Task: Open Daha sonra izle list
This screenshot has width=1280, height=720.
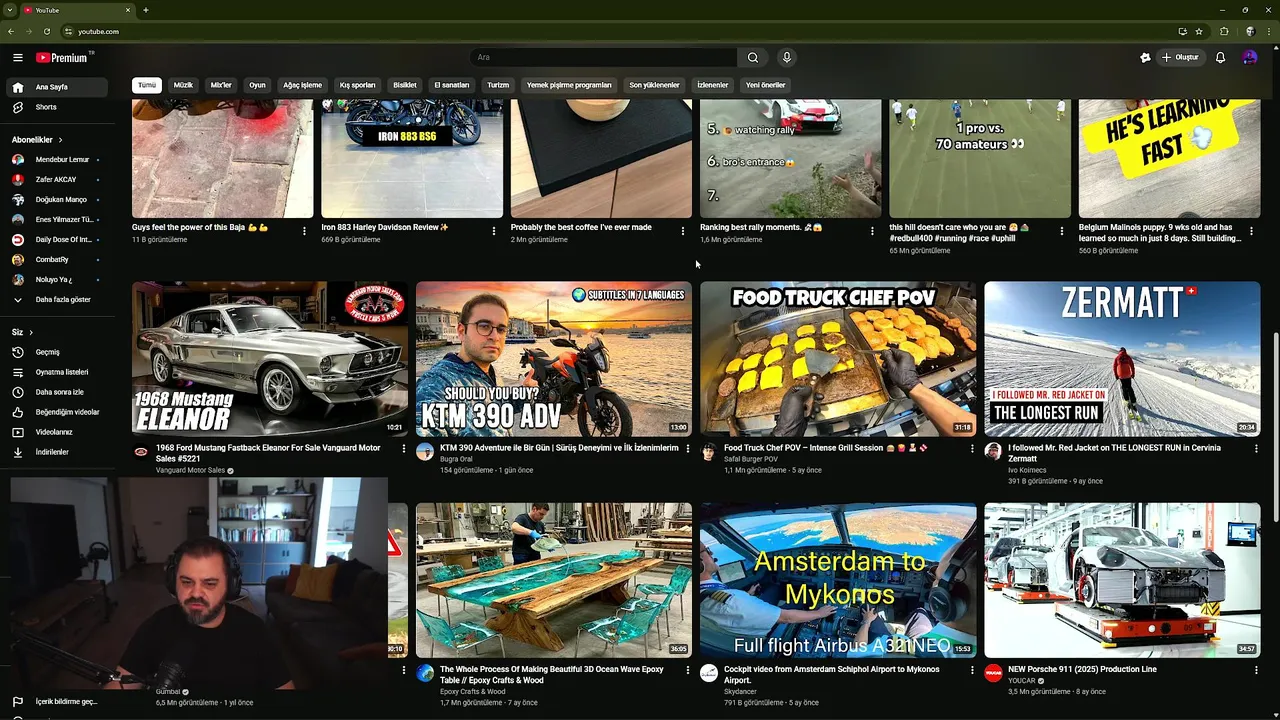Action: (56, 392)
